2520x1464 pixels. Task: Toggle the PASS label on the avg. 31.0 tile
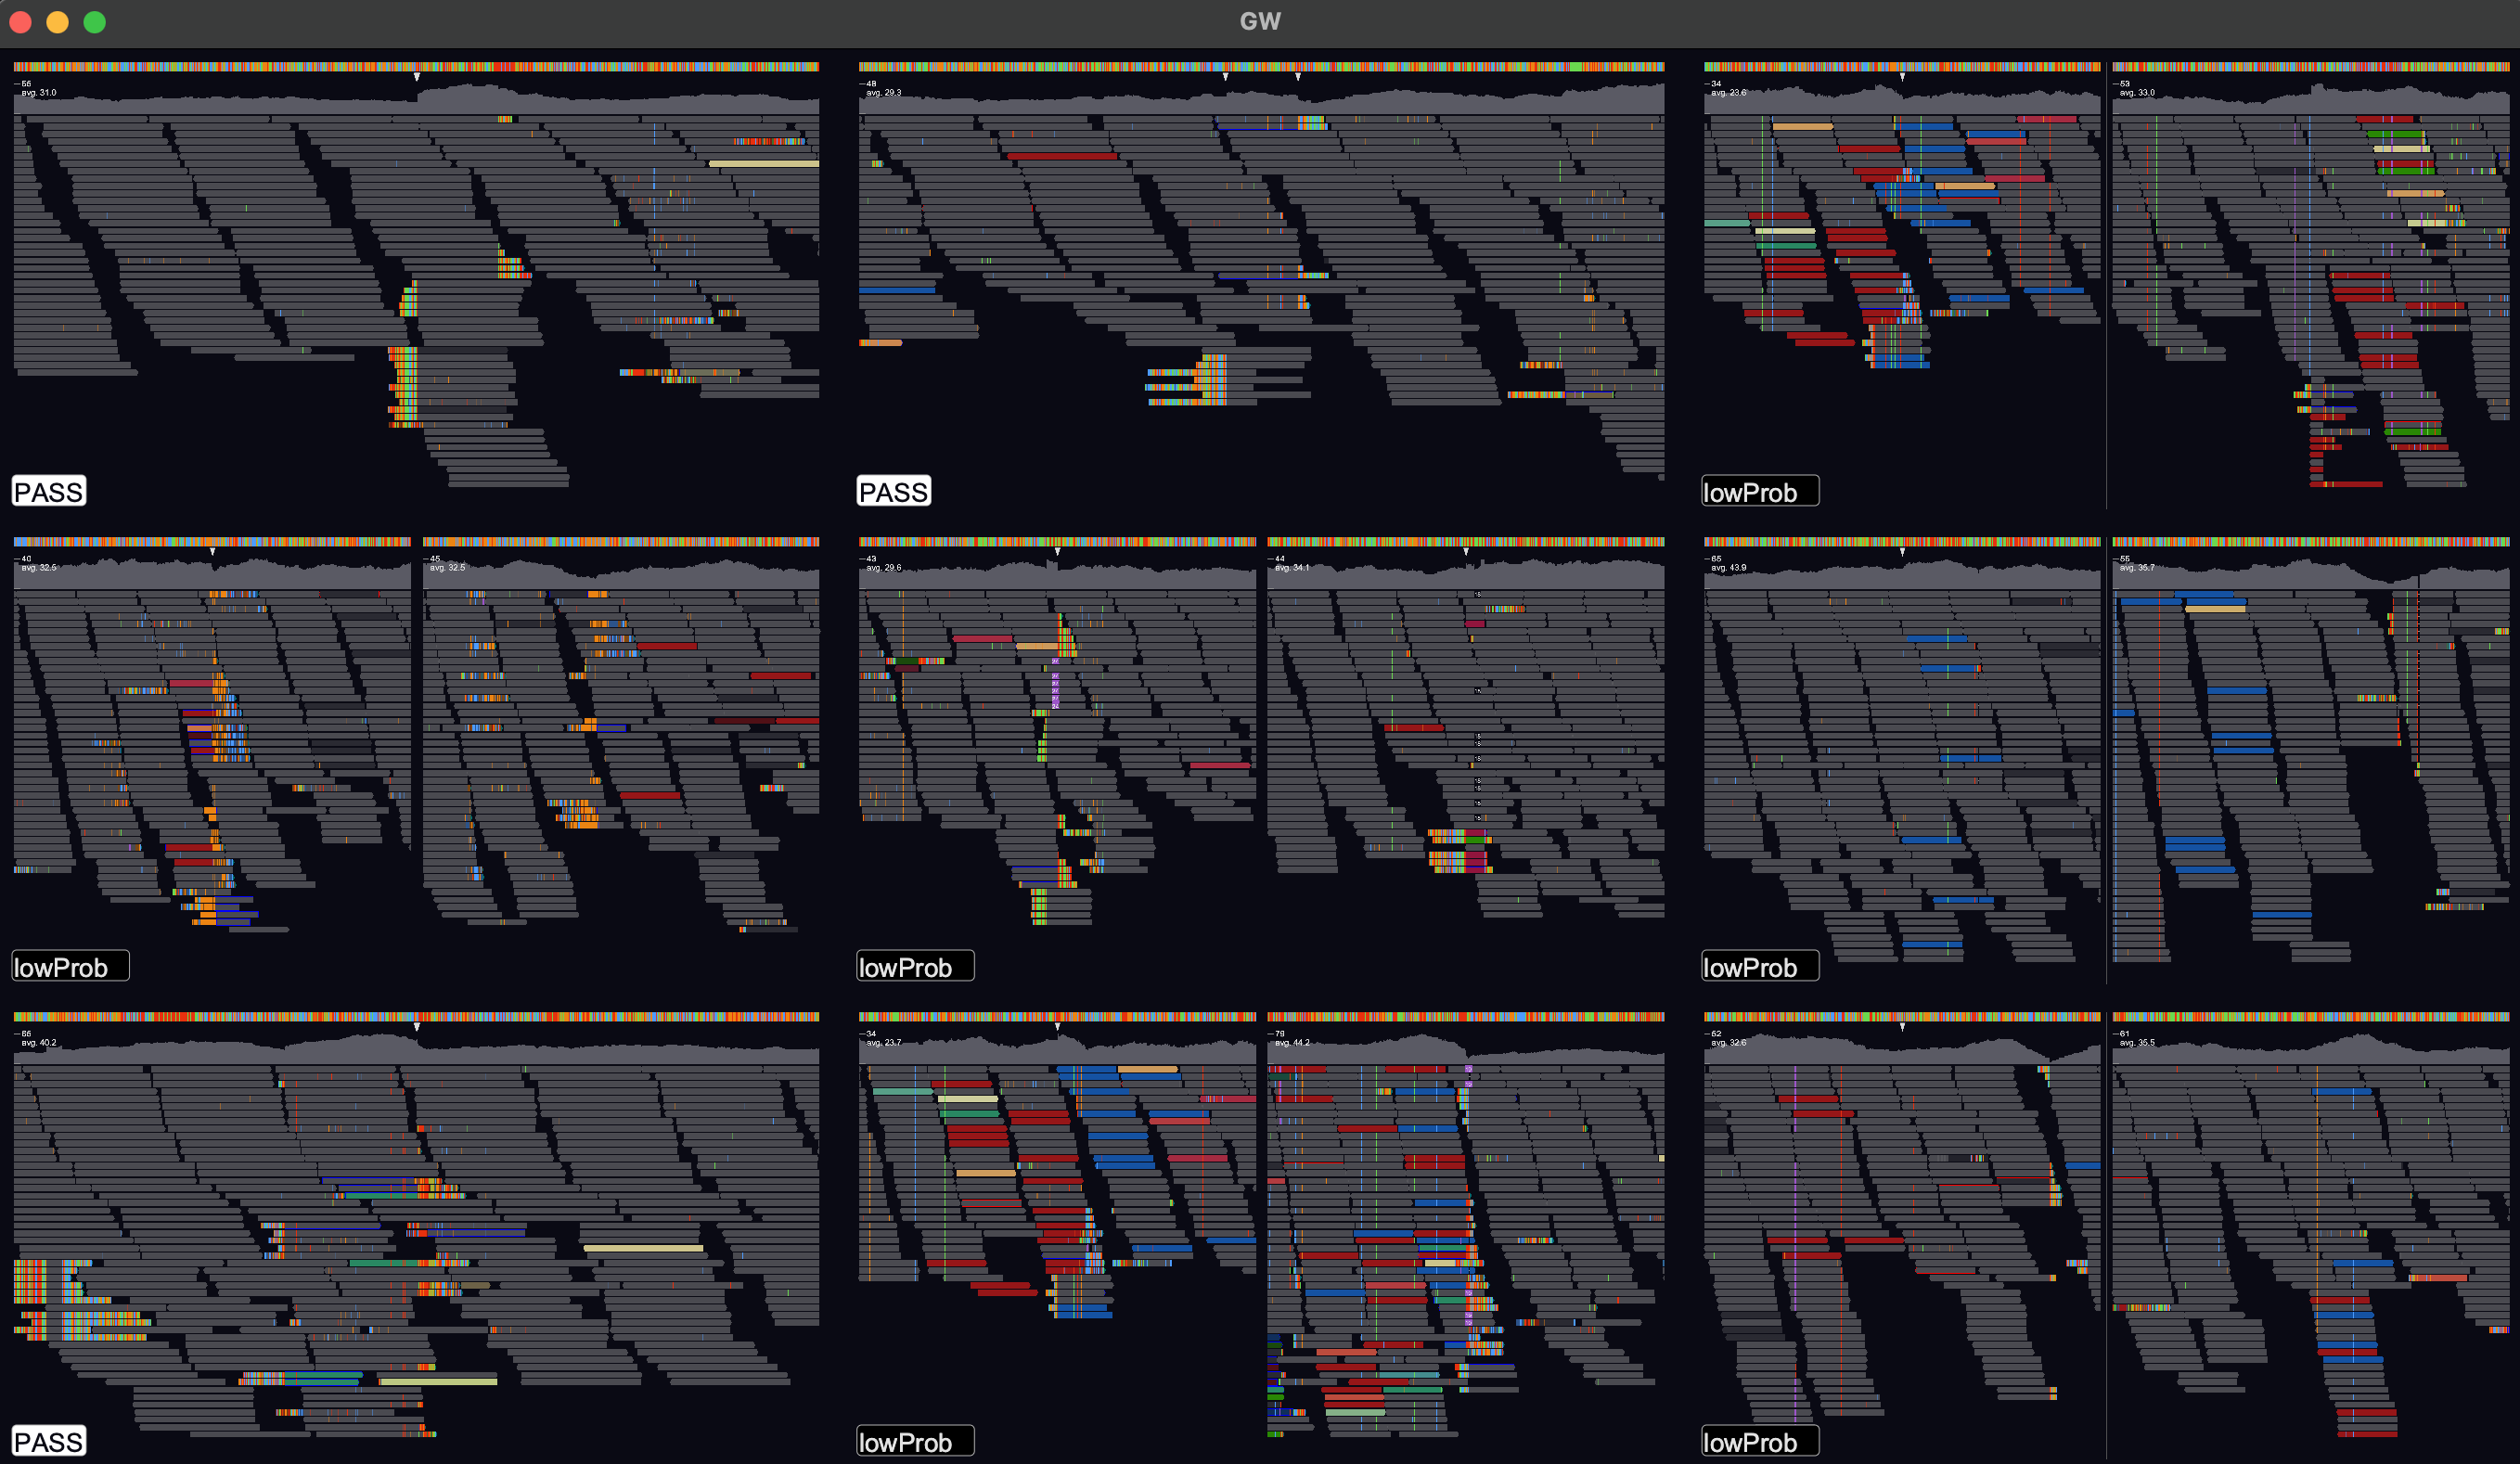click(x=48, y=491)
